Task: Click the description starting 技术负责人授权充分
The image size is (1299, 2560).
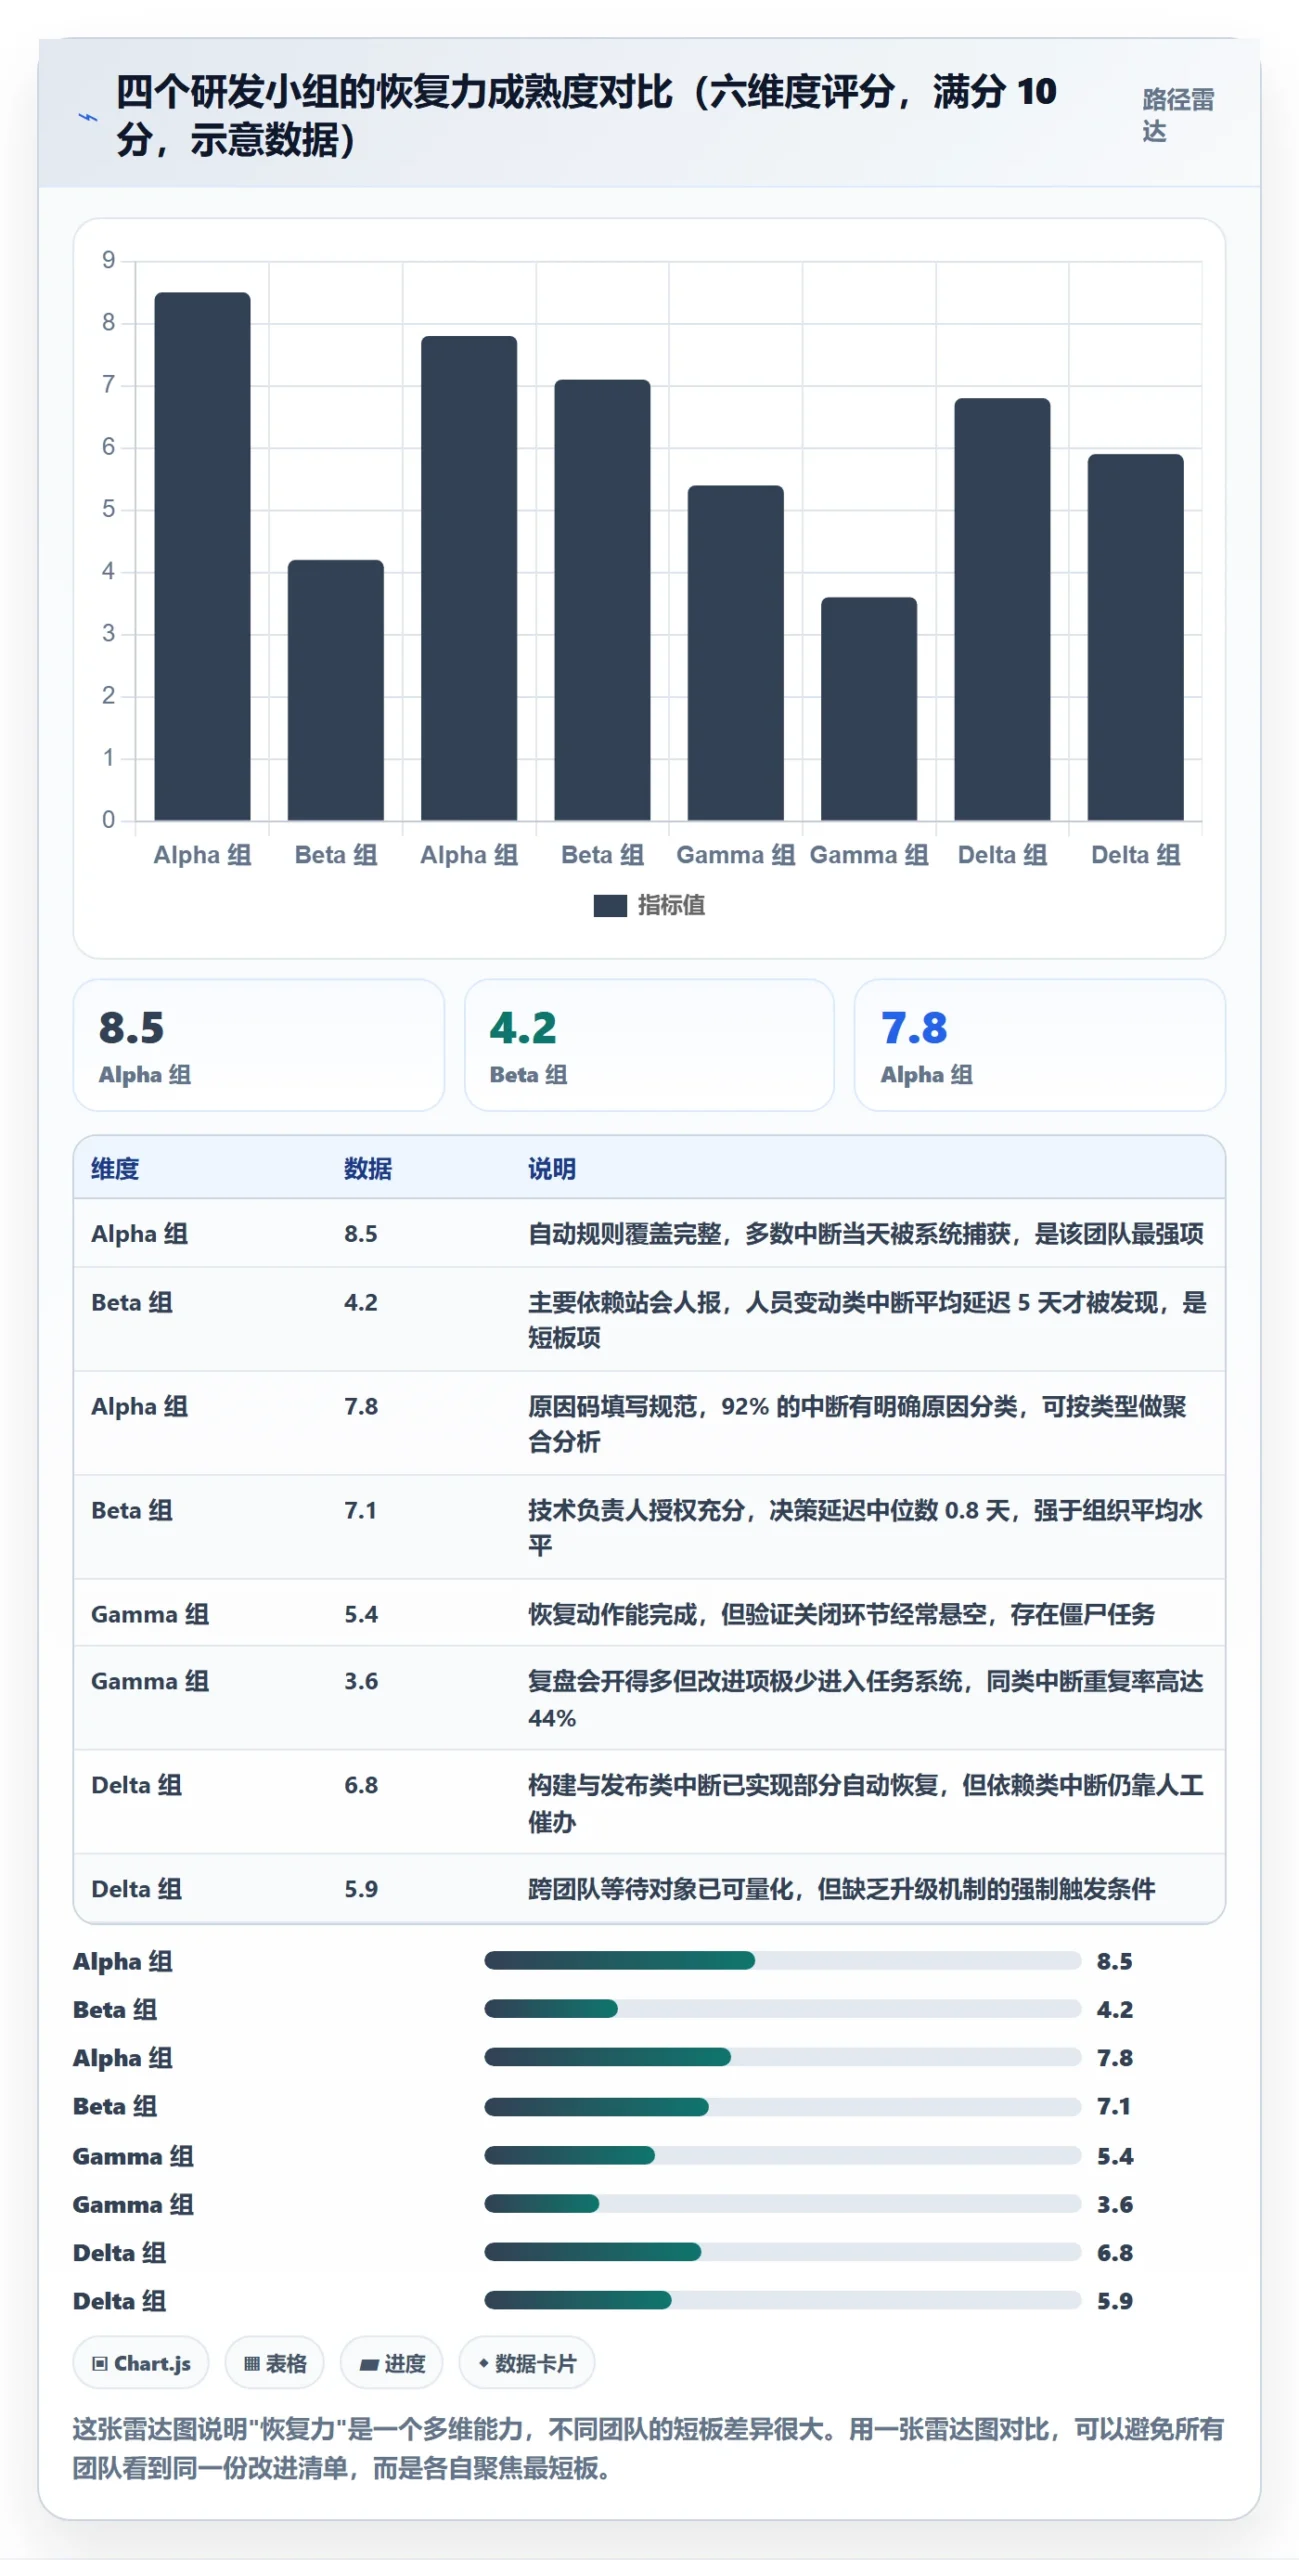Action: 866,1527
